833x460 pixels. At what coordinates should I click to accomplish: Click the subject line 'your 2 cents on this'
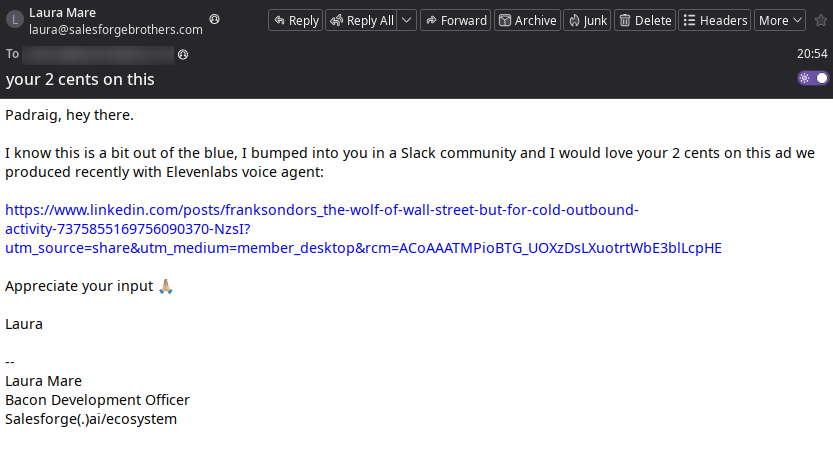click(80, 79)
